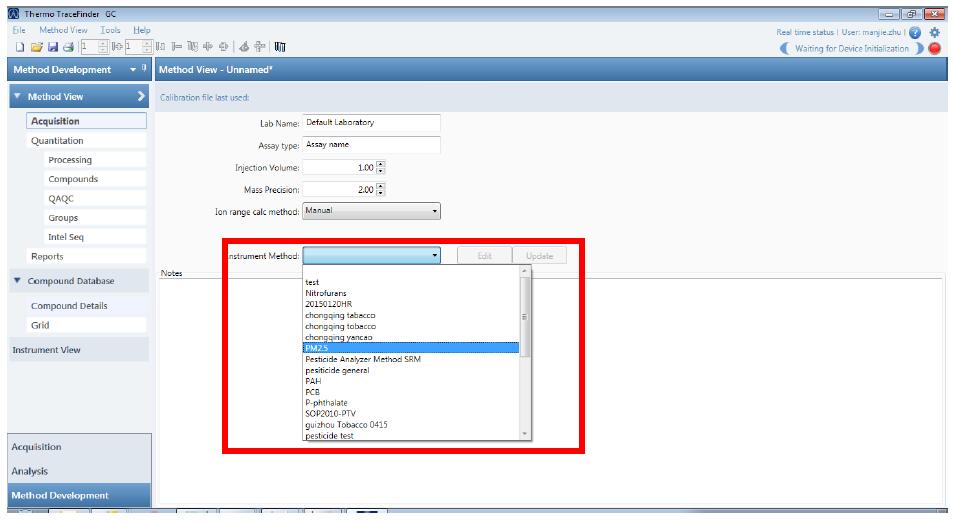Click the Open folder toolbar icon
The width and height of the screenshot is (954, 523).
(36, 47)
